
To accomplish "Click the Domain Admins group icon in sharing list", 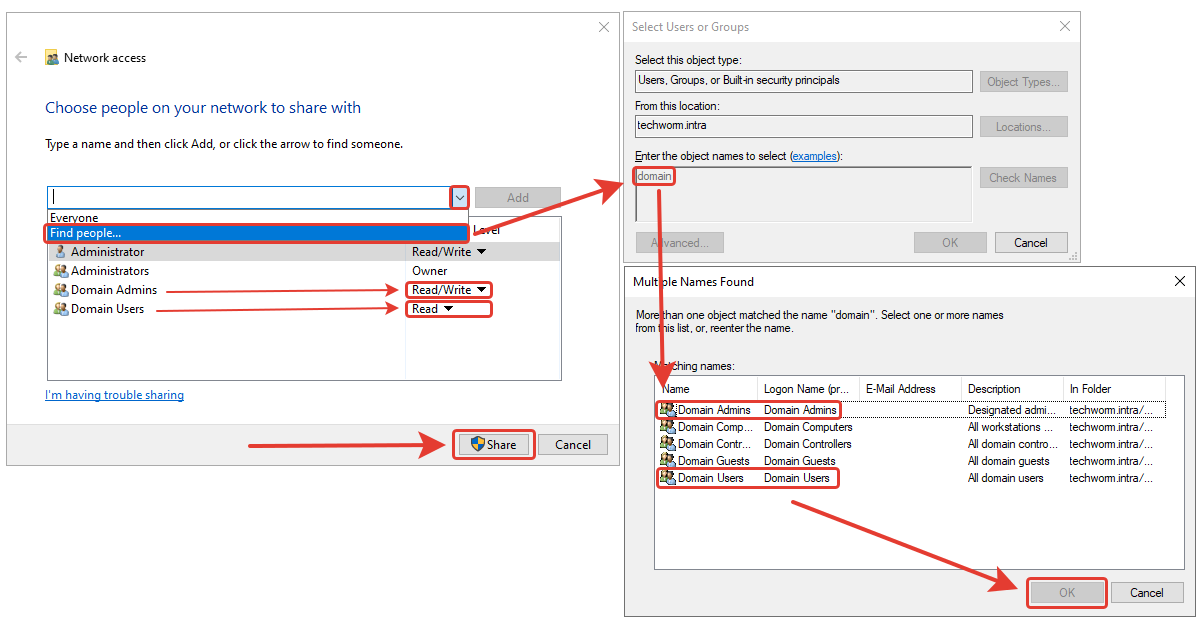I will pyautogui.click(x=60, y=290).
